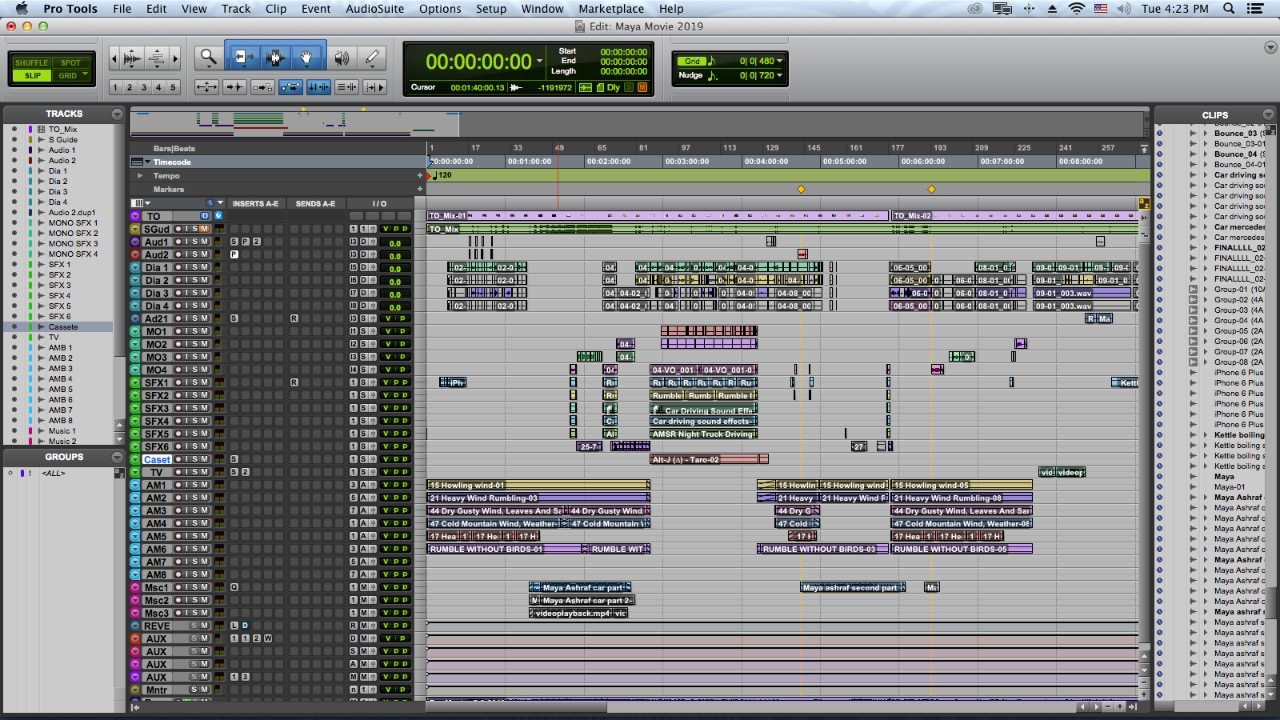Open the File menu
The image size is (1280, 720).
point(122,9)
